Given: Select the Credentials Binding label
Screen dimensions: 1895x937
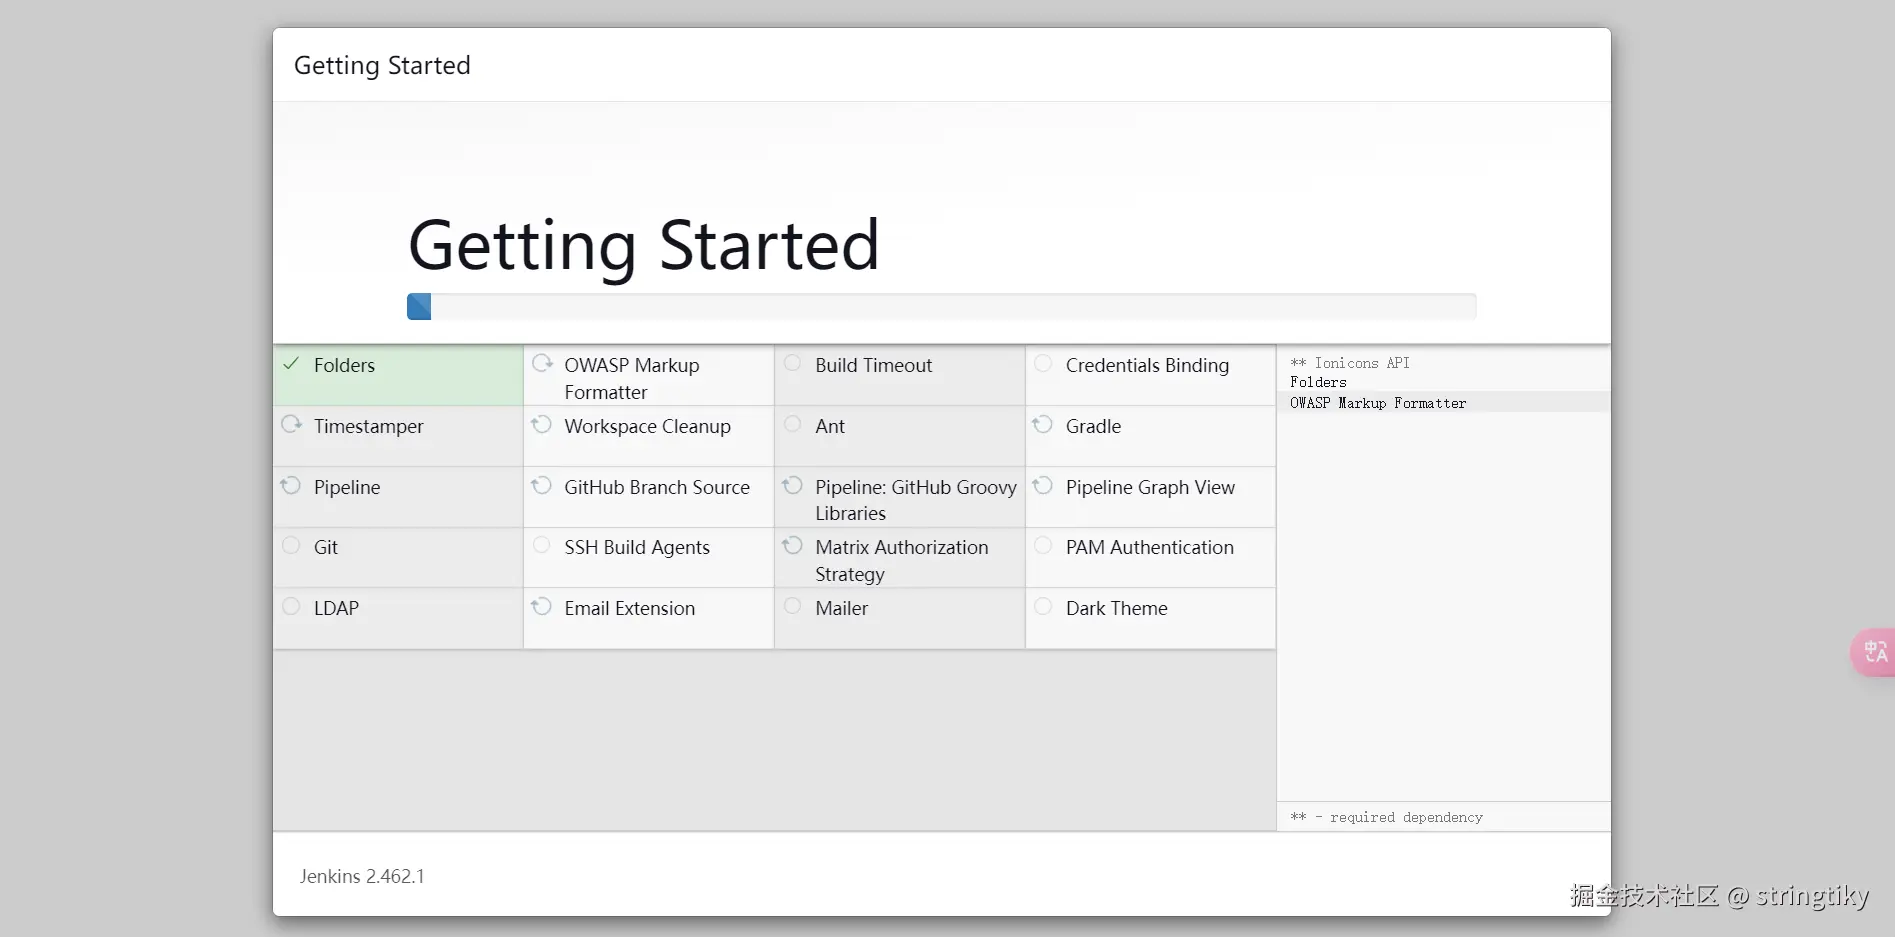Looking at the screenshot, I should pos(1147,365).
